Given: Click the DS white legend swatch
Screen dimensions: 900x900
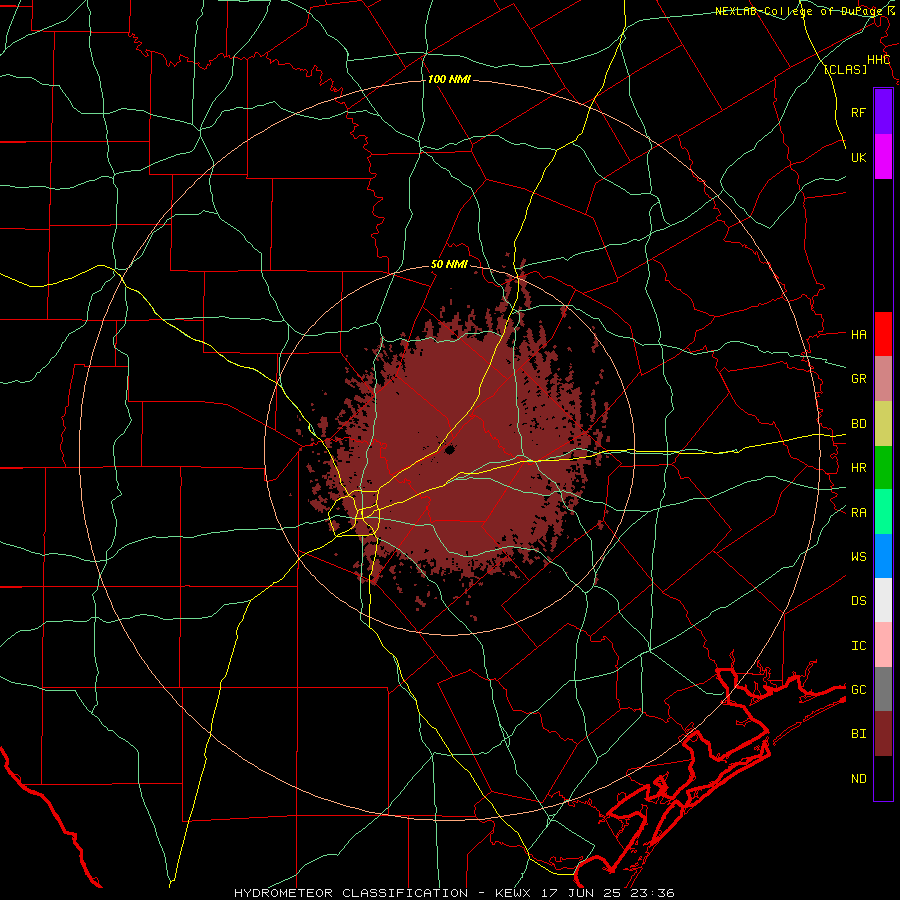Looking at the screenshot, I should tap(883, 600).
